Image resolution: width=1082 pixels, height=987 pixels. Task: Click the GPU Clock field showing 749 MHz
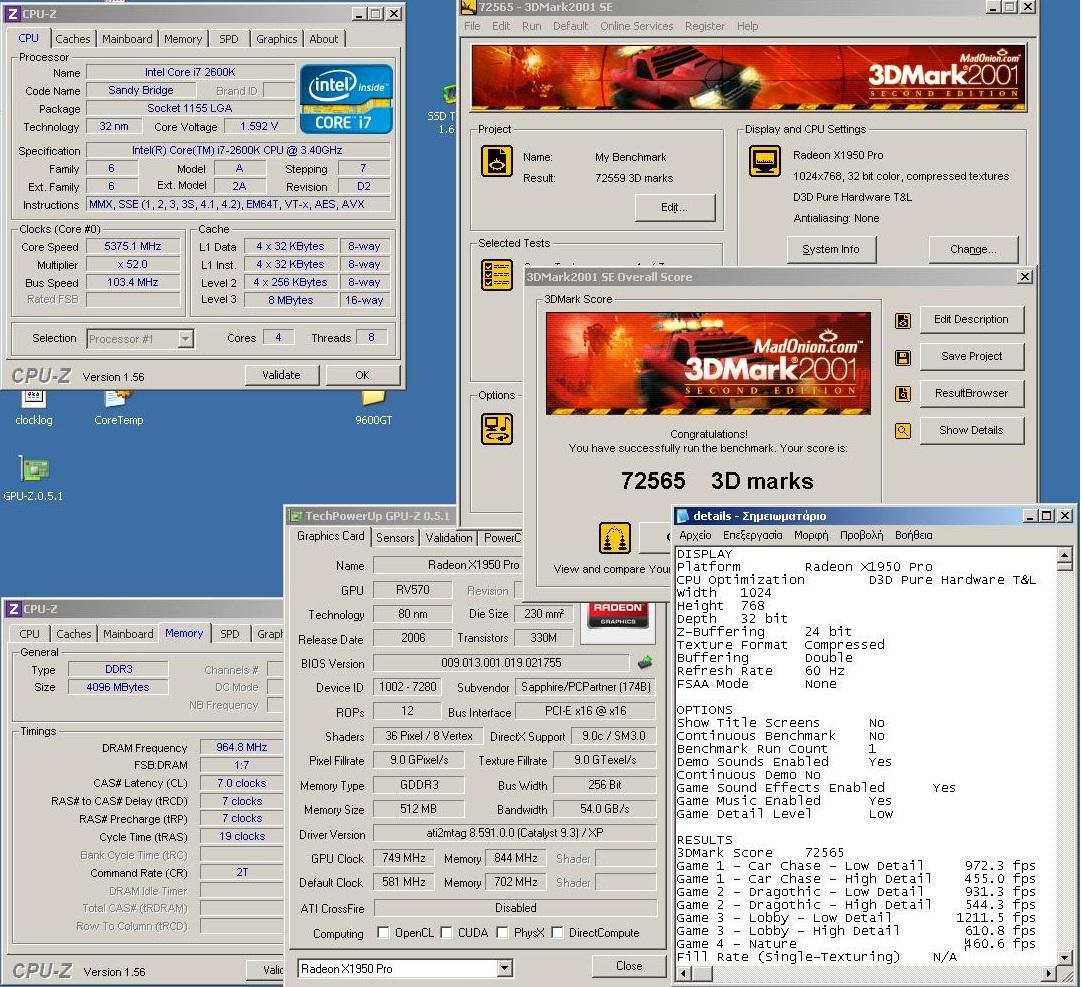(x=404, y=858)
